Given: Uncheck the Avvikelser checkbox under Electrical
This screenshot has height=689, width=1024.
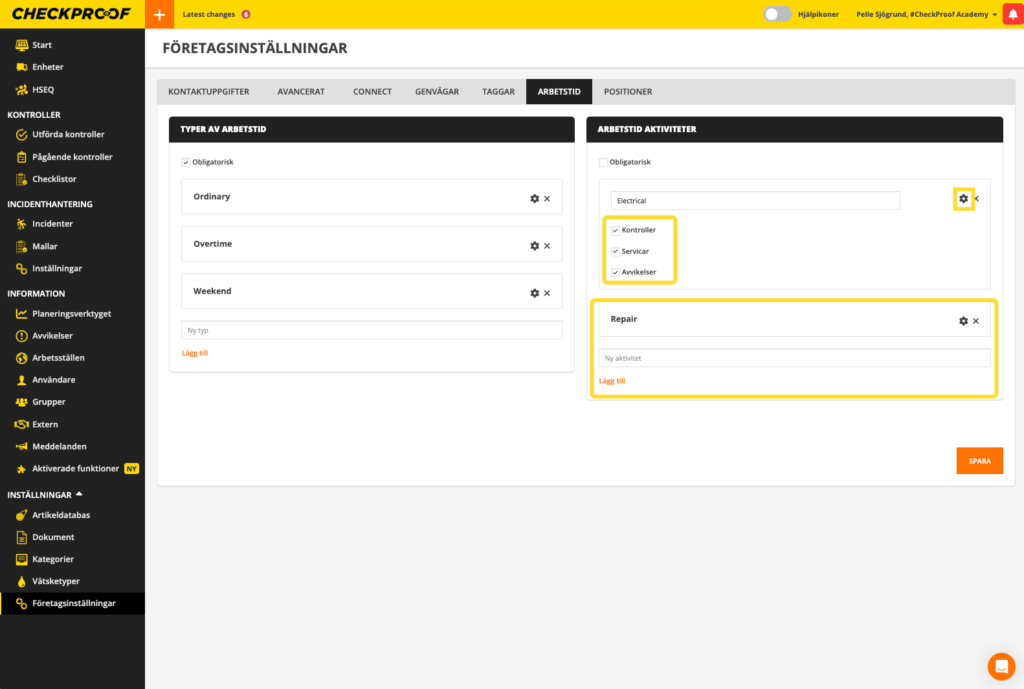Looking at the screenshot, I should click(x=615, y=272).
